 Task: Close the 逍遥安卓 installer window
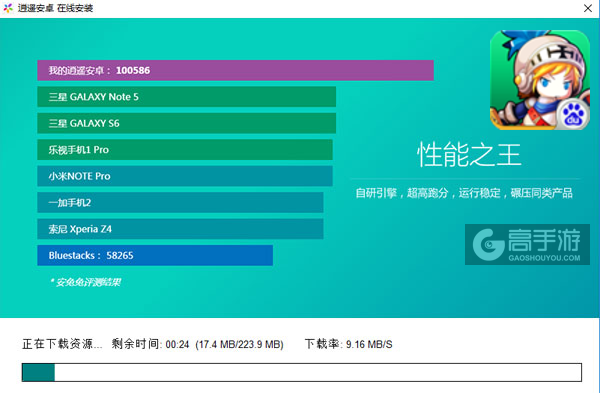[x=588, y=8]
